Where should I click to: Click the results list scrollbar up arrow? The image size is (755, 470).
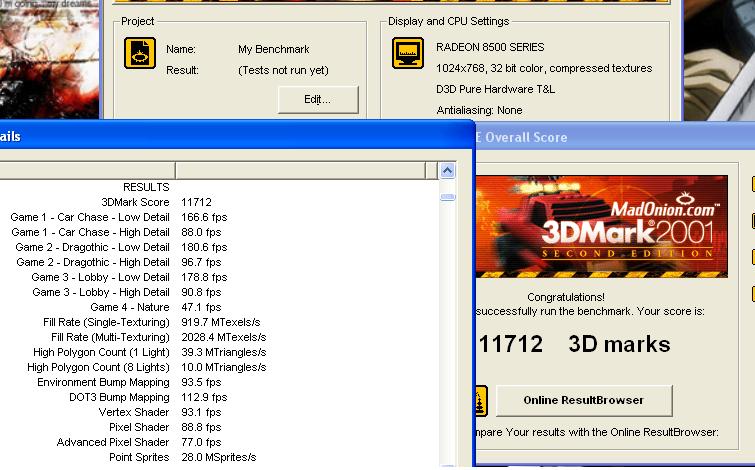click(448, 171)
